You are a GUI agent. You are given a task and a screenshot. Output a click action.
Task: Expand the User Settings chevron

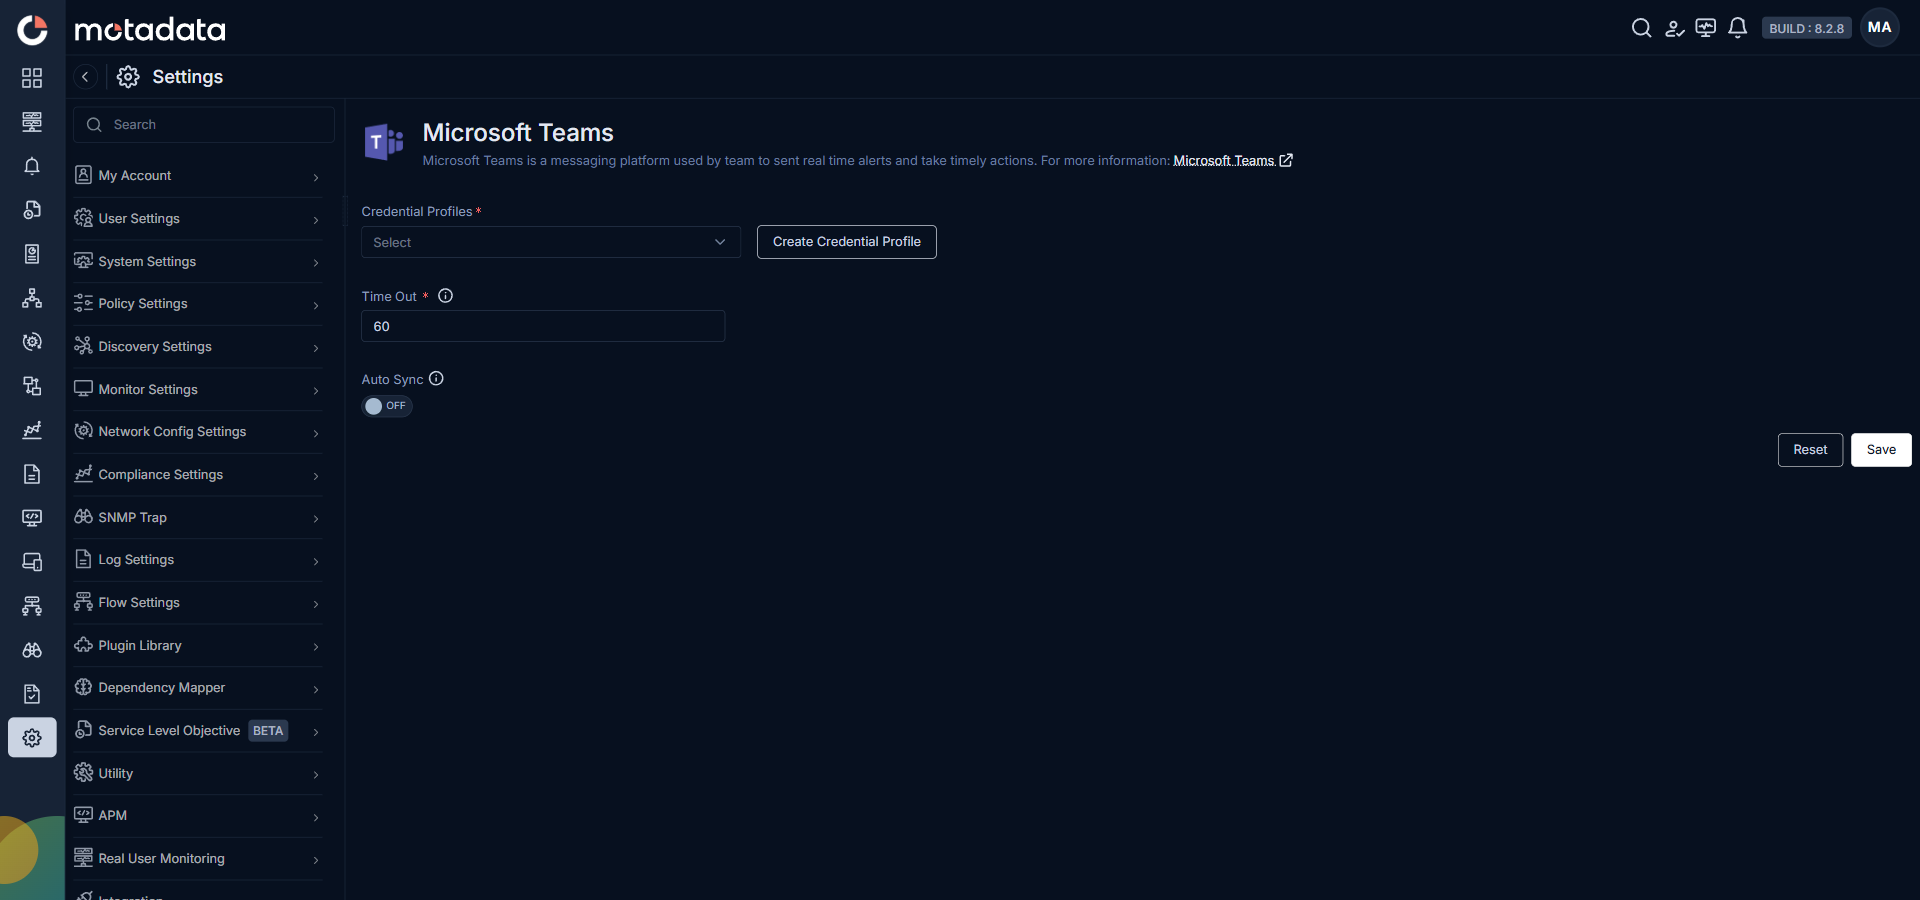point(316,219)
